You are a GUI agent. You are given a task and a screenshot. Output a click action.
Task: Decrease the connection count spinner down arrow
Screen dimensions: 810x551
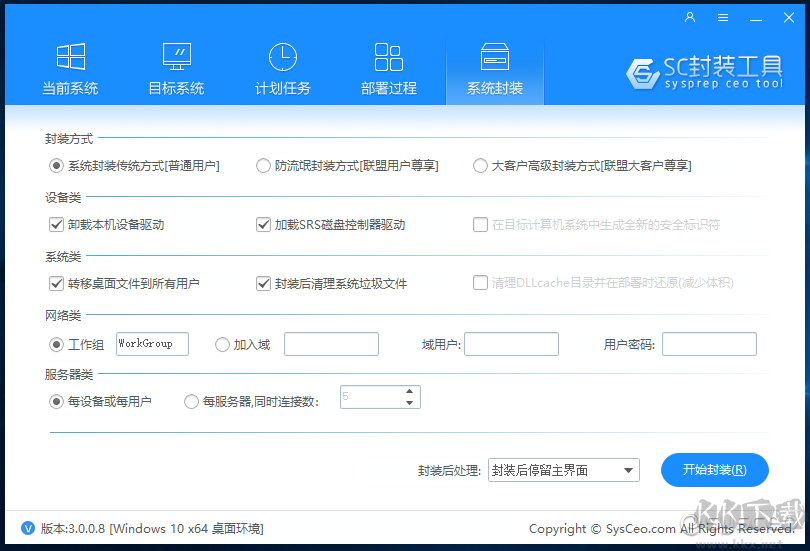coord(409,403)
